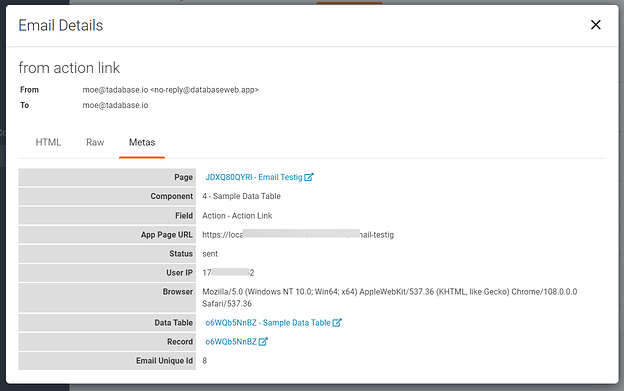This screenshot has width=624, height=391.
Task: Click the To address moe@tadabase.io
Action: tap(115, 105)
